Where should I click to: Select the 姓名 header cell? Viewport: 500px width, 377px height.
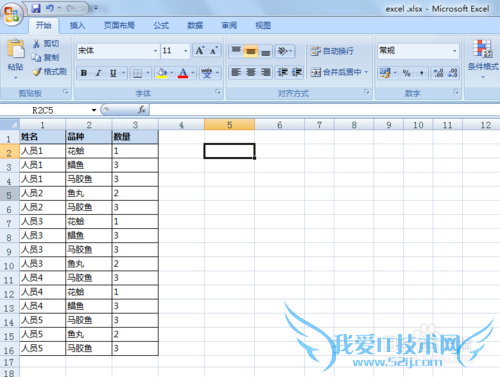(43, 137)
